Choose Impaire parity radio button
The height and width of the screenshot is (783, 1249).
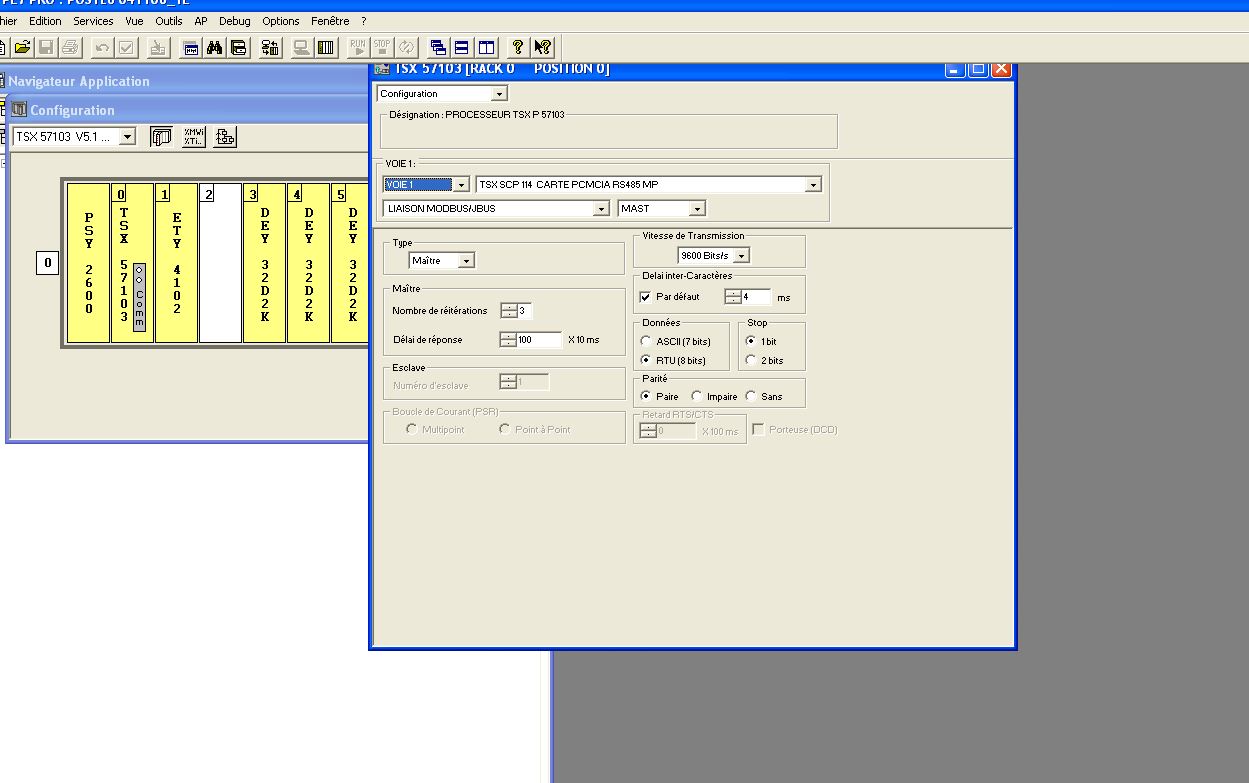tap(697, 396)
